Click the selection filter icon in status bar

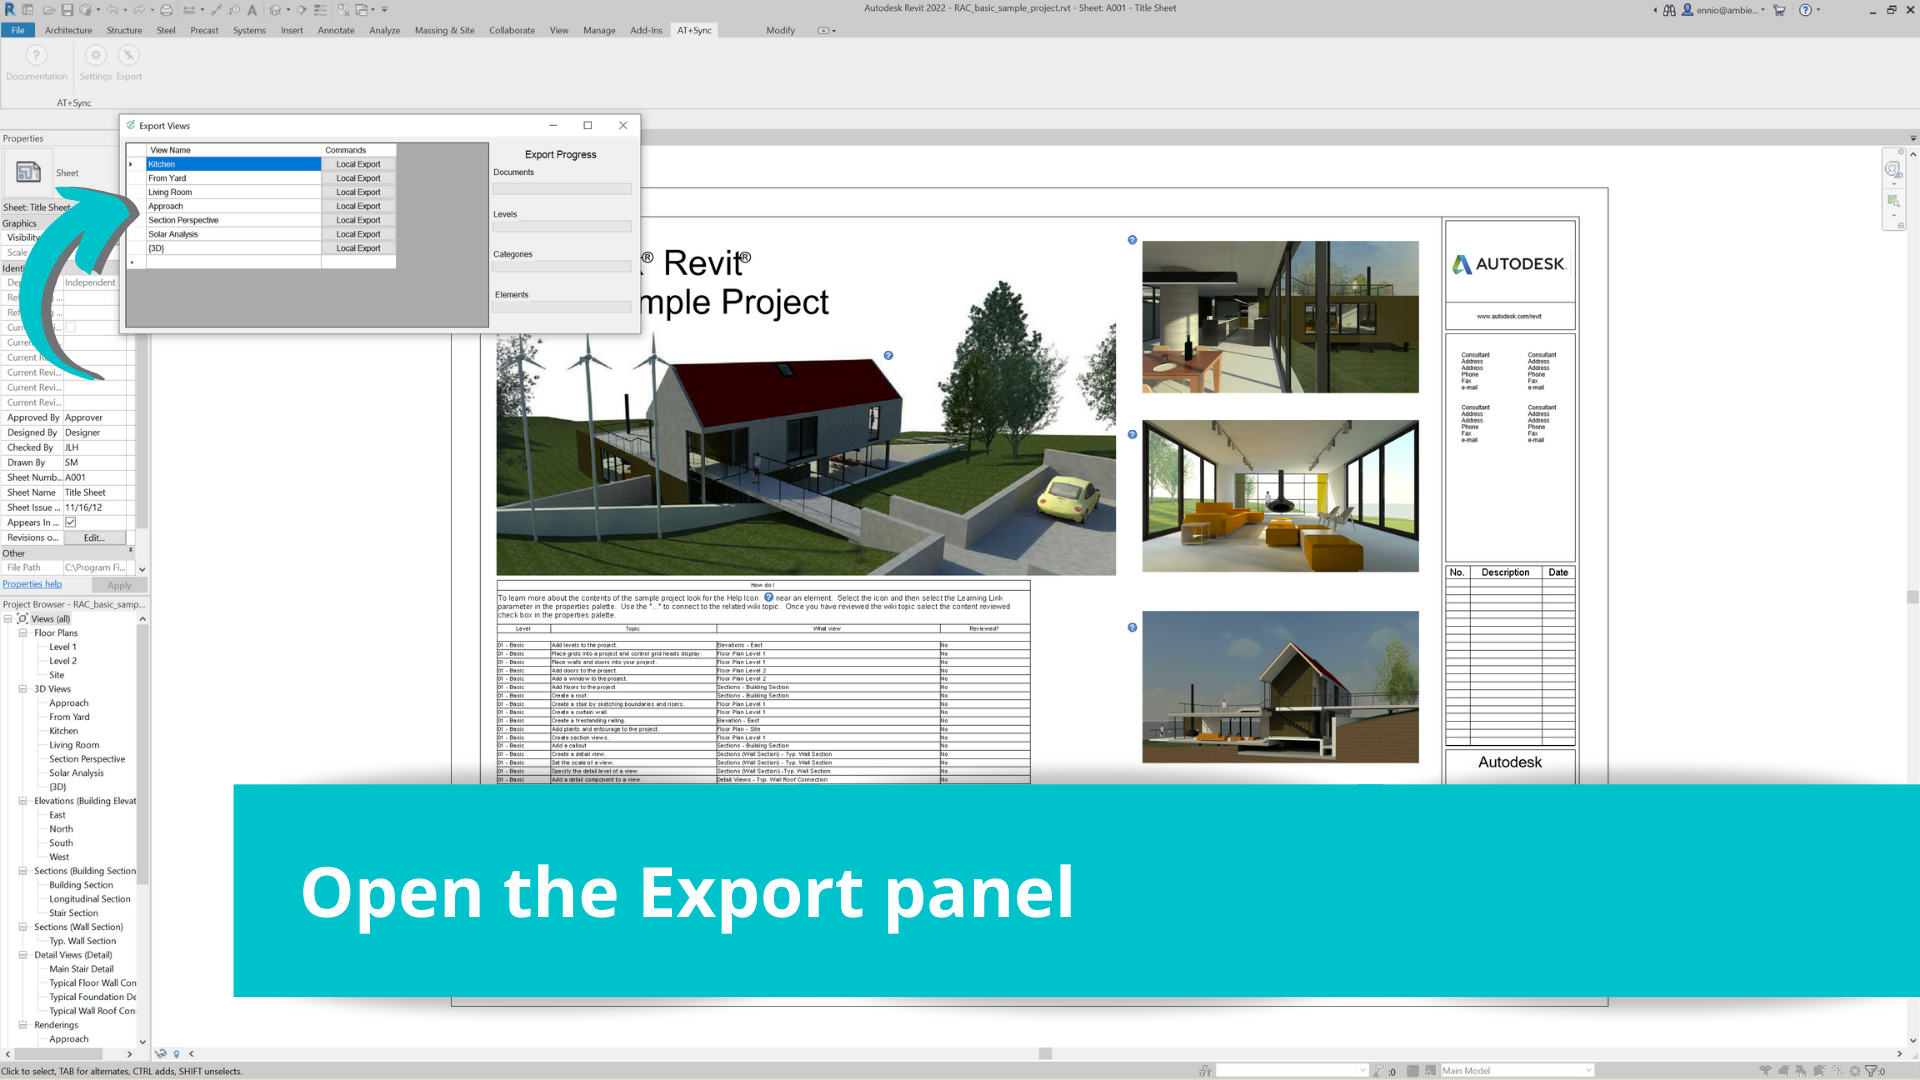(x=1871, y=1071)
